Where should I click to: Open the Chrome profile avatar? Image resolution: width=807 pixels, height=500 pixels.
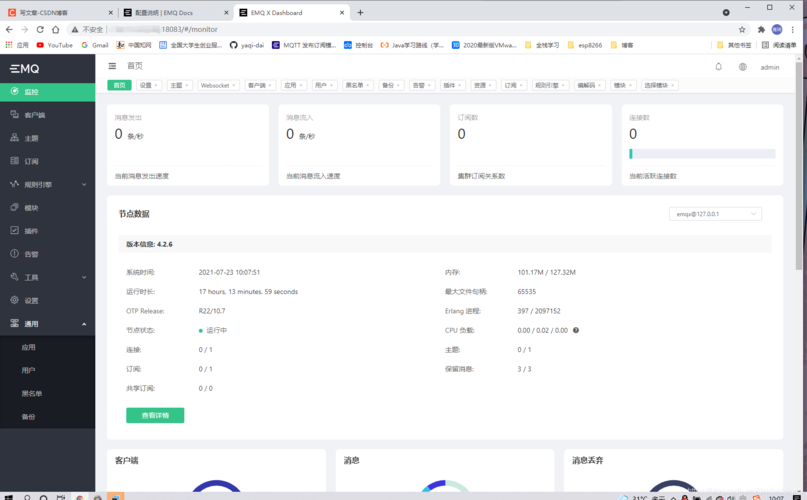pos(777,29)
